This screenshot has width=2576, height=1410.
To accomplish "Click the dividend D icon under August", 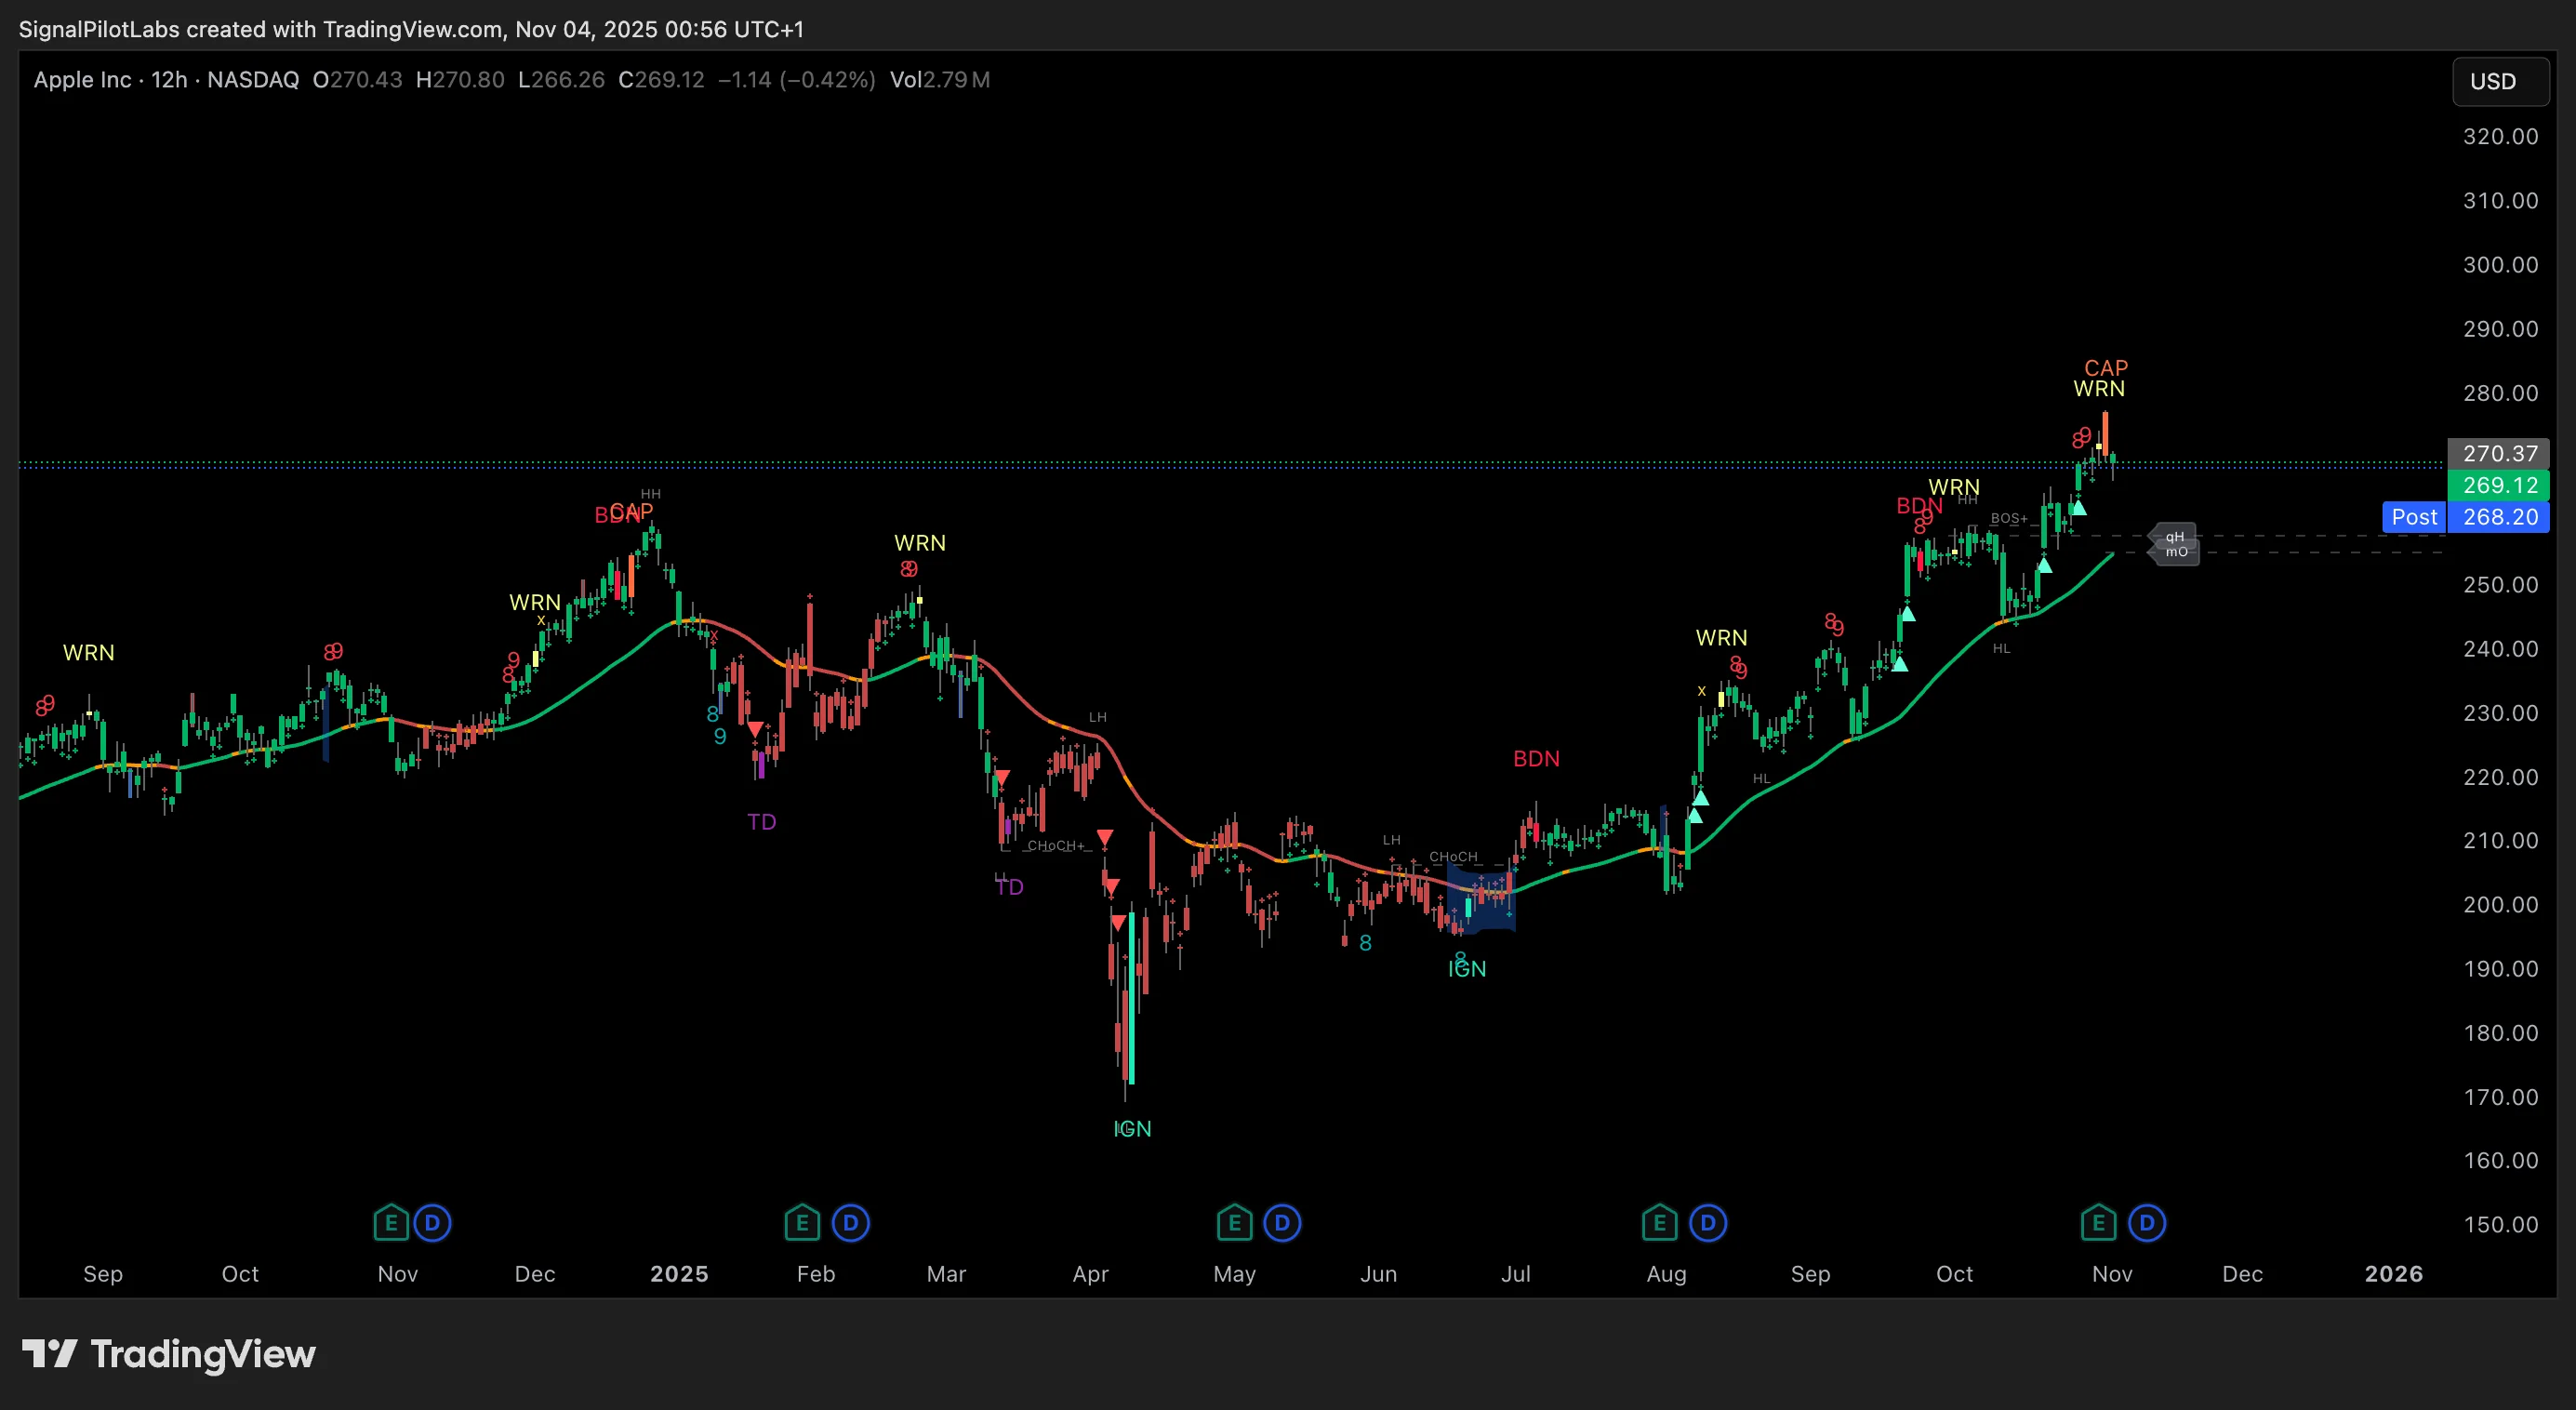I will pos(1707,1222).
